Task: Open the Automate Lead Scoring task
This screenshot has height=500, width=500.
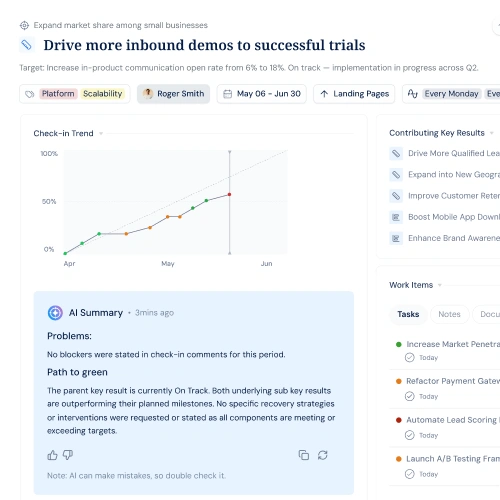Action: (453, 420)
